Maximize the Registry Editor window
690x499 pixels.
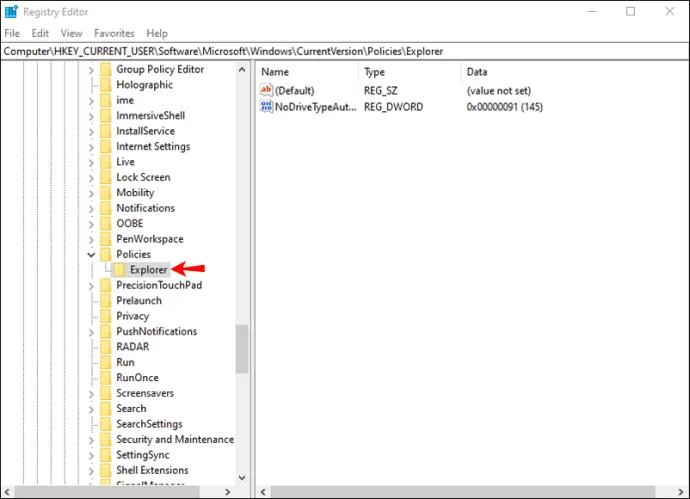[x=631, y=11]
